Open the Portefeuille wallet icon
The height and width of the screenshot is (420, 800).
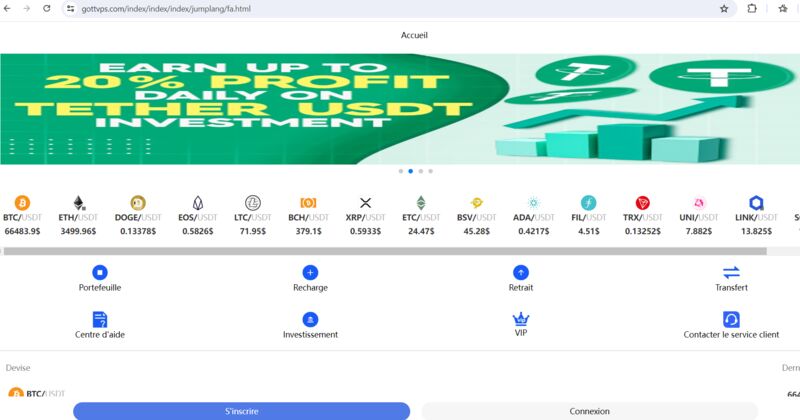(99, 273)
